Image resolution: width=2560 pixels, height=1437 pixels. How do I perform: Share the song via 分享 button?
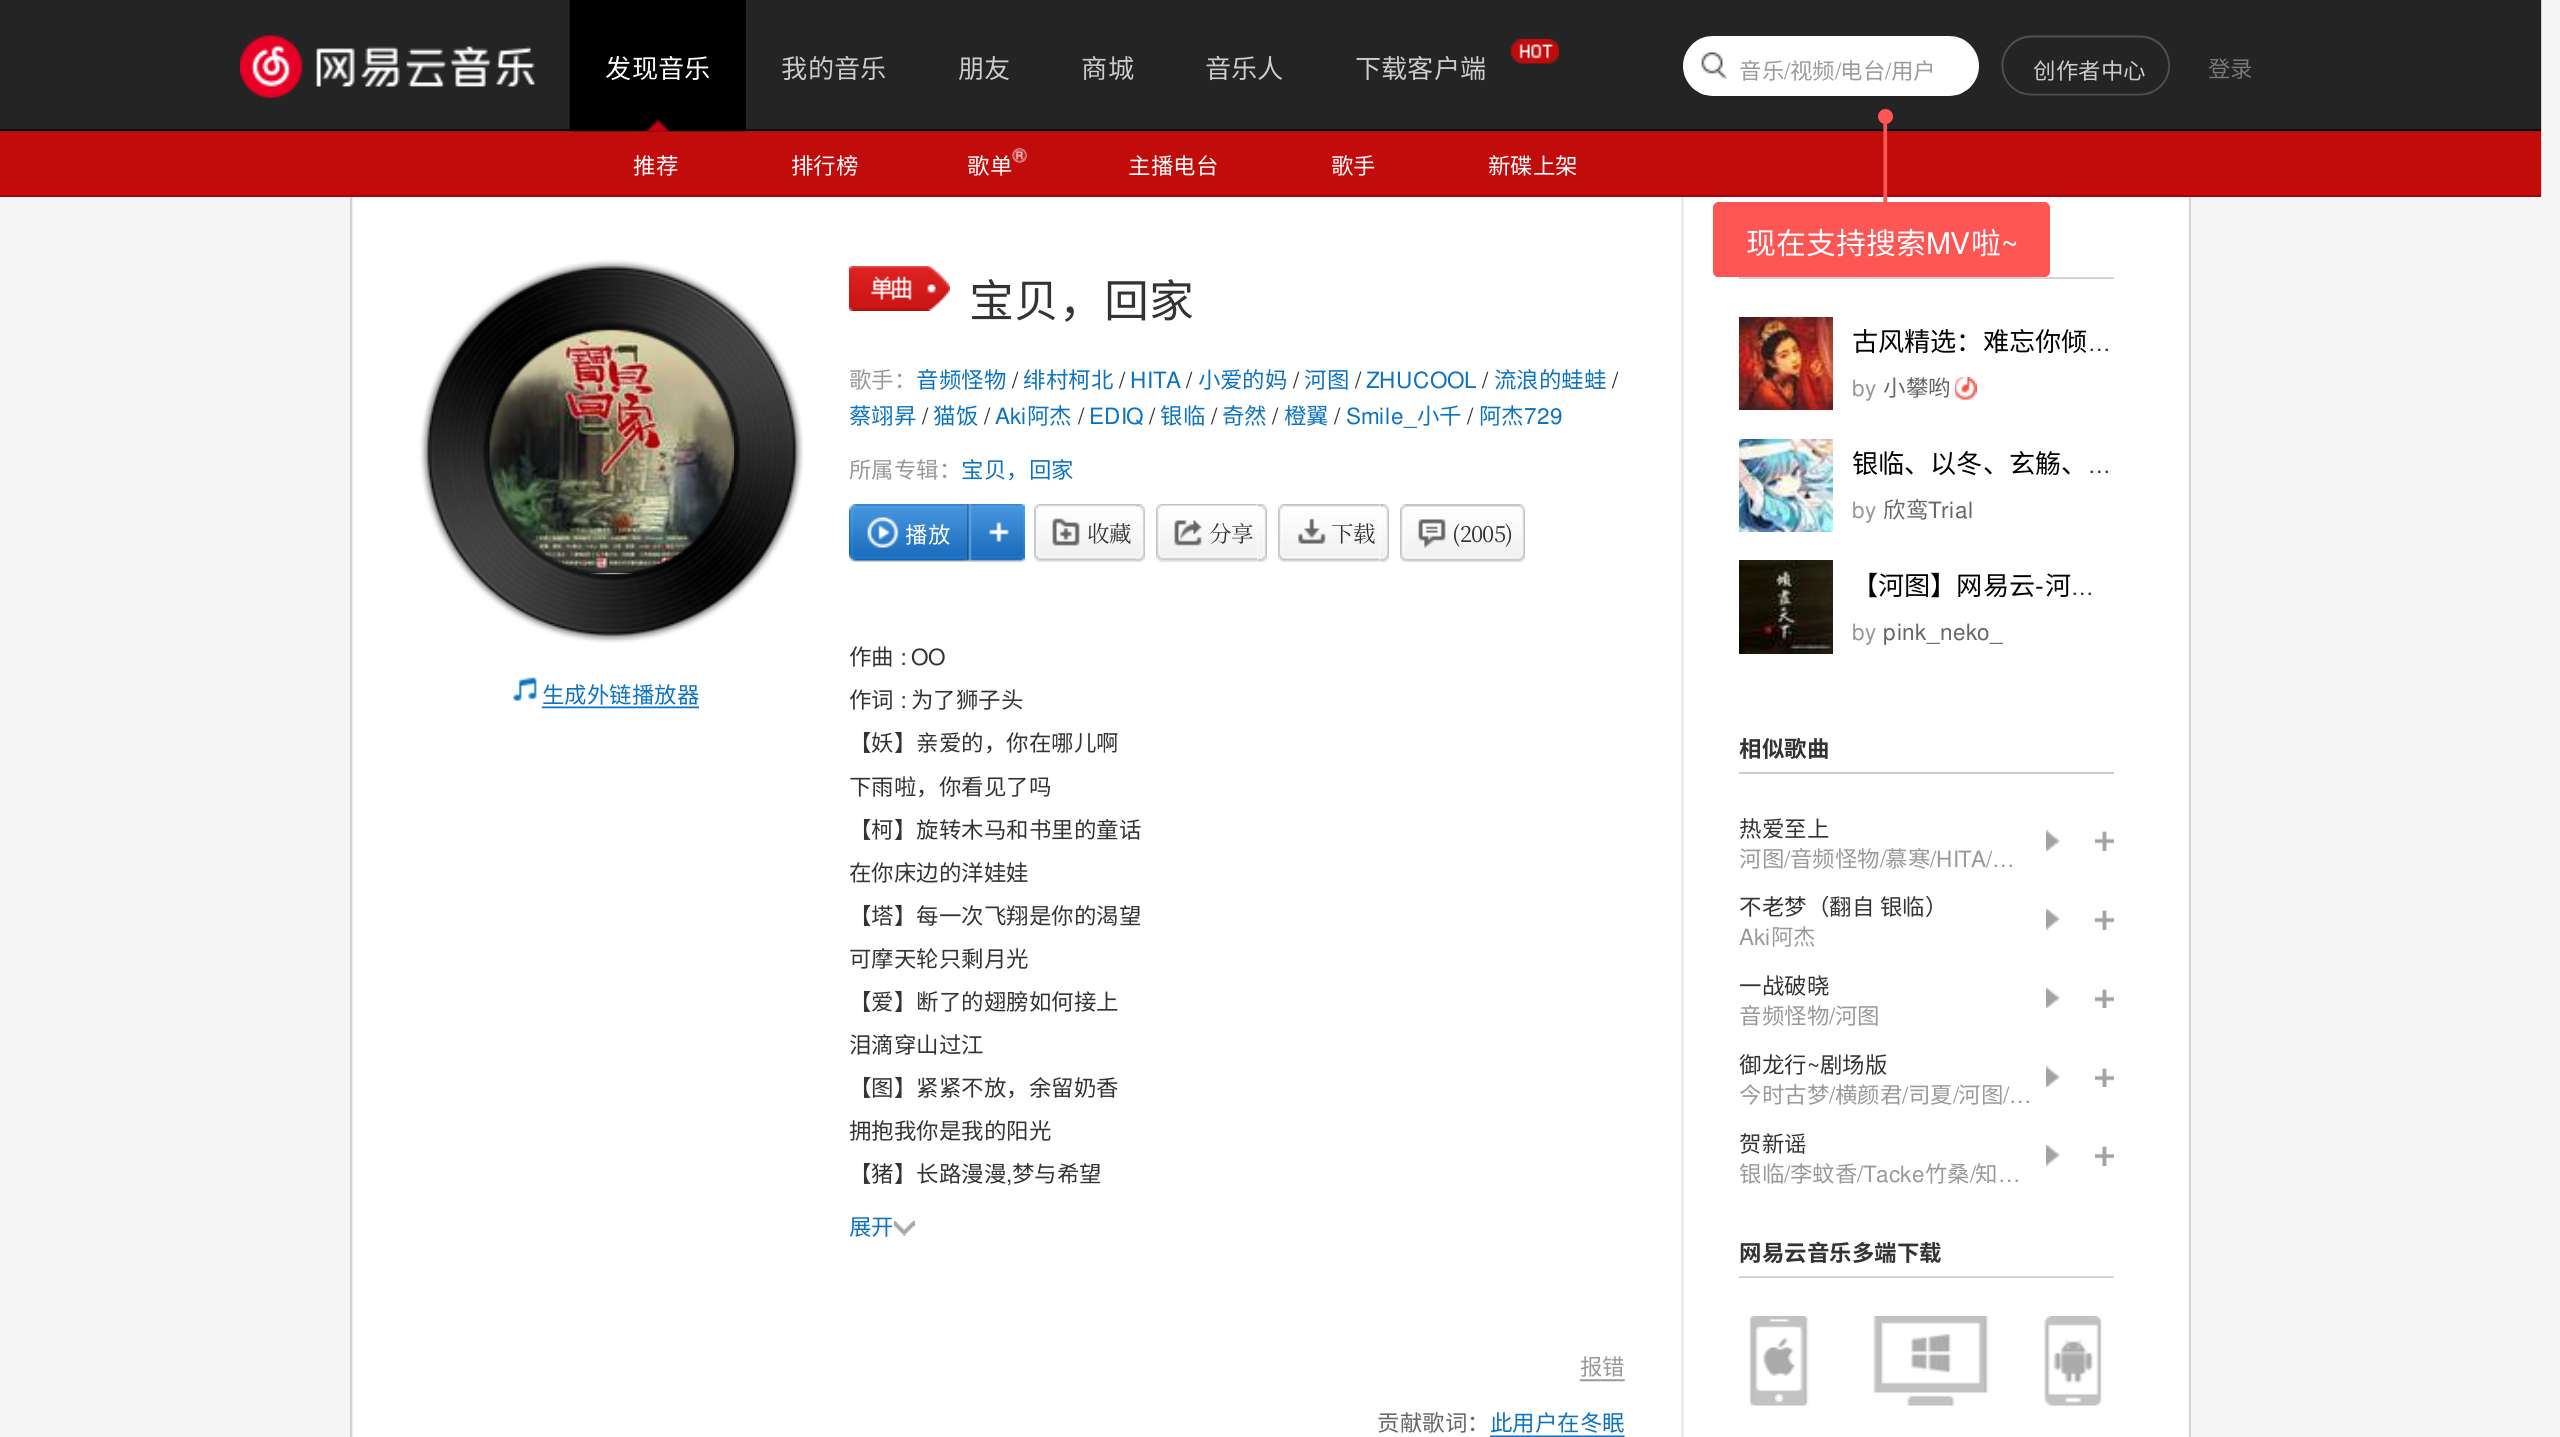coord(1212,533)
